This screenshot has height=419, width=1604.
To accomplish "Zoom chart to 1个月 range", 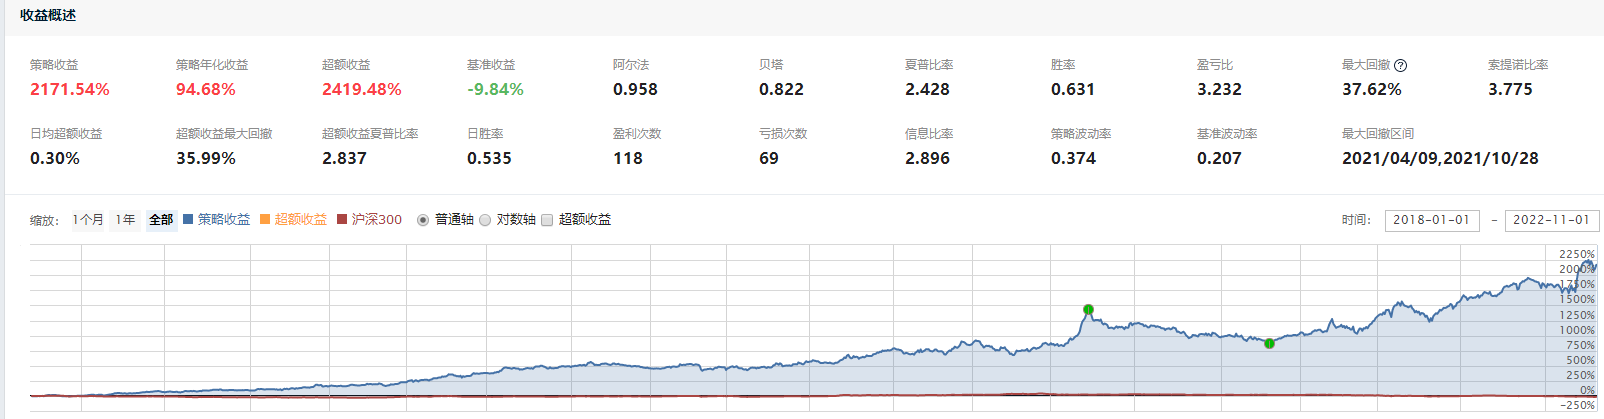I will (x=88, y=220).
